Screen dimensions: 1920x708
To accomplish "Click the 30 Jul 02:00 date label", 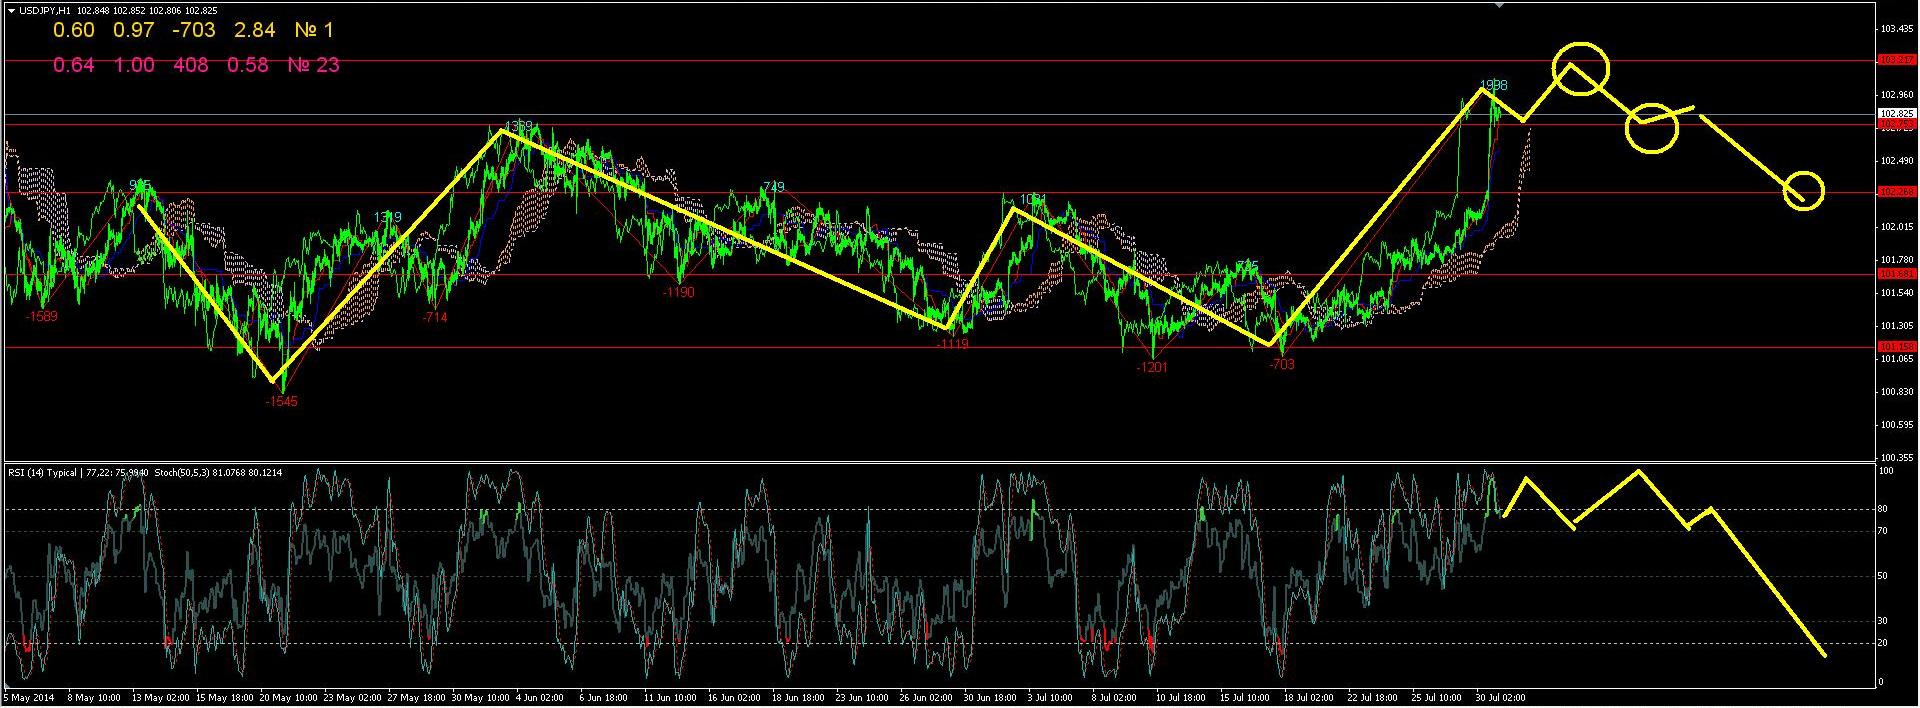I will point(1500,698).
